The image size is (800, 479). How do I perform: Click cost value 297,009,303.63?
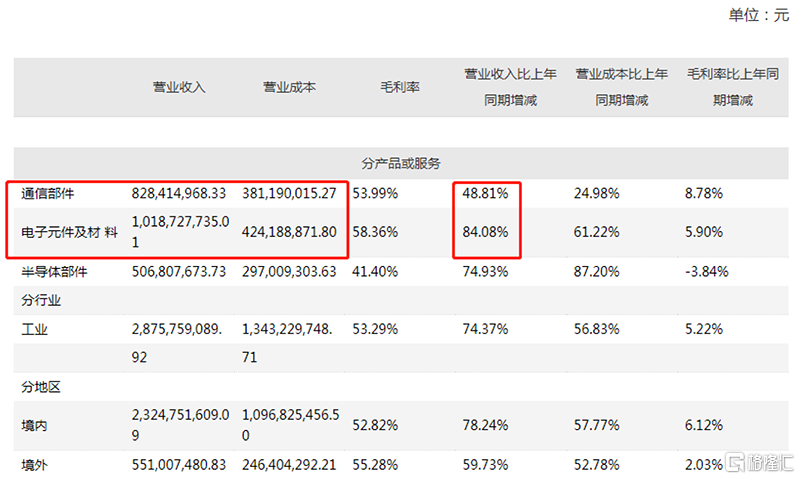pyautogui.click(x=289, y=271)
